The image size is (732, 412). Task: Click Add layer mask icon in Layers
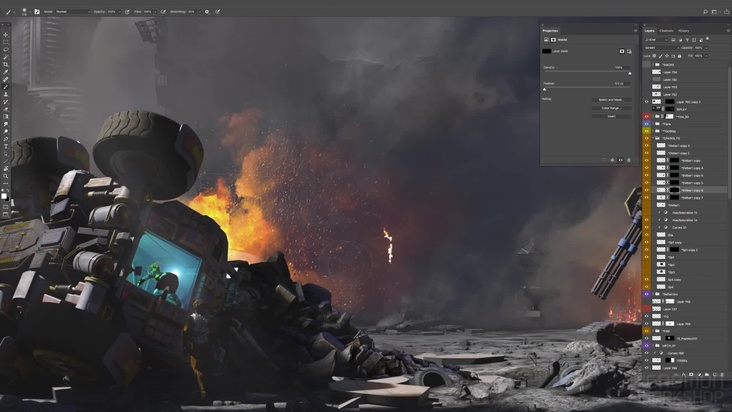(691, 375)
